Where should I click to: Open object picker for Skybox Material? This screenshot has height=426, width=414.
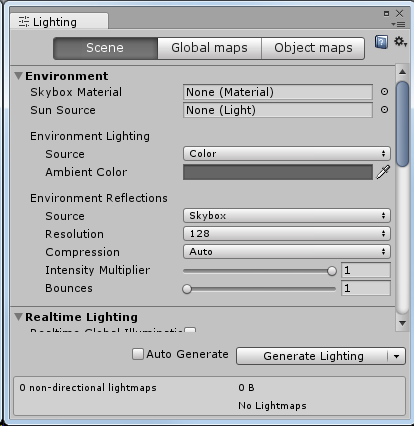(384, 92)
